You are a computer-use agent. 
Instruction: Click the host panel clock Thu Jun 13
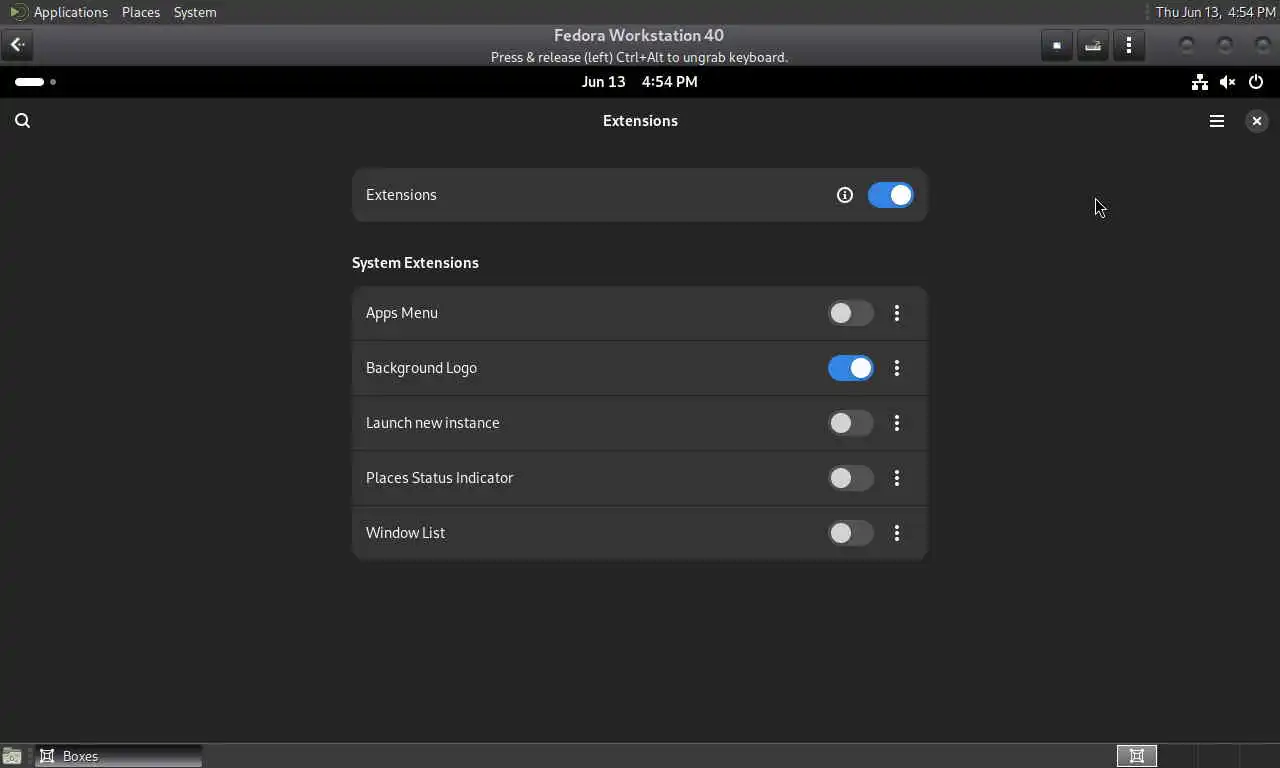(1215, 12)
